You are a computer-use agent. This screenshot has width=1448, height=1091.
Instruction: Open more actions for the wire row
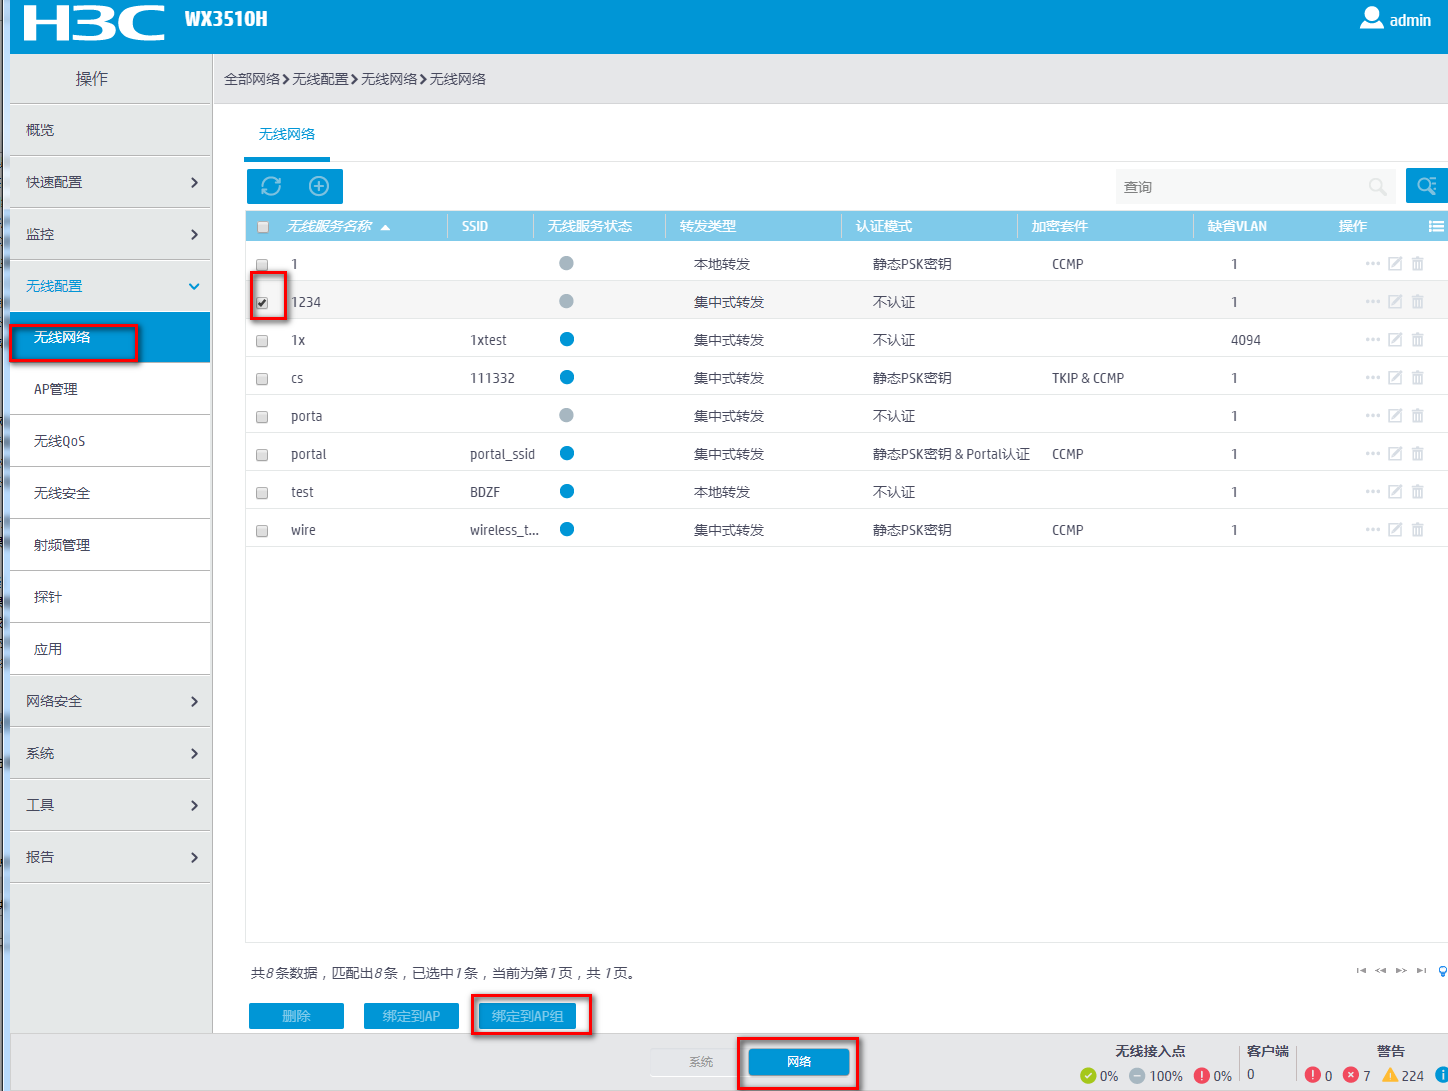click(1372, 530)
